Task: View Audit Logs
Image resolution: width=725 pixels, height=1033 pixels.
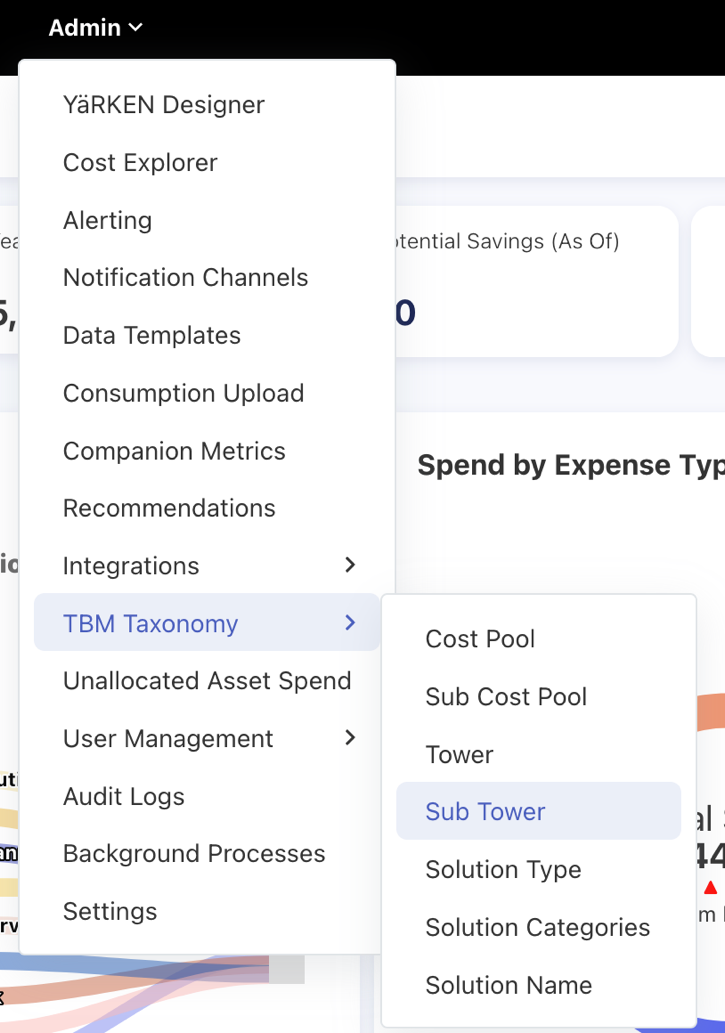Action: click(x=124, y=797)
